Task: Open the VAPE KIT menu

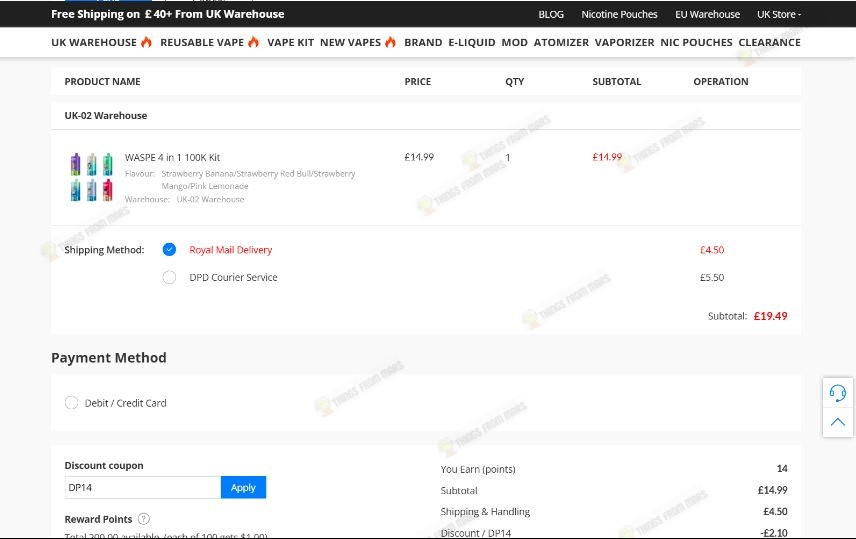Action: tap(290, 43)
